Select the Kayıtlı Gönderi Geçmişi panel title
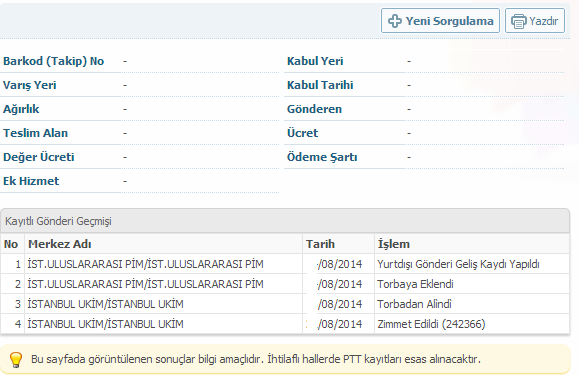 click(x=58, y=221)
